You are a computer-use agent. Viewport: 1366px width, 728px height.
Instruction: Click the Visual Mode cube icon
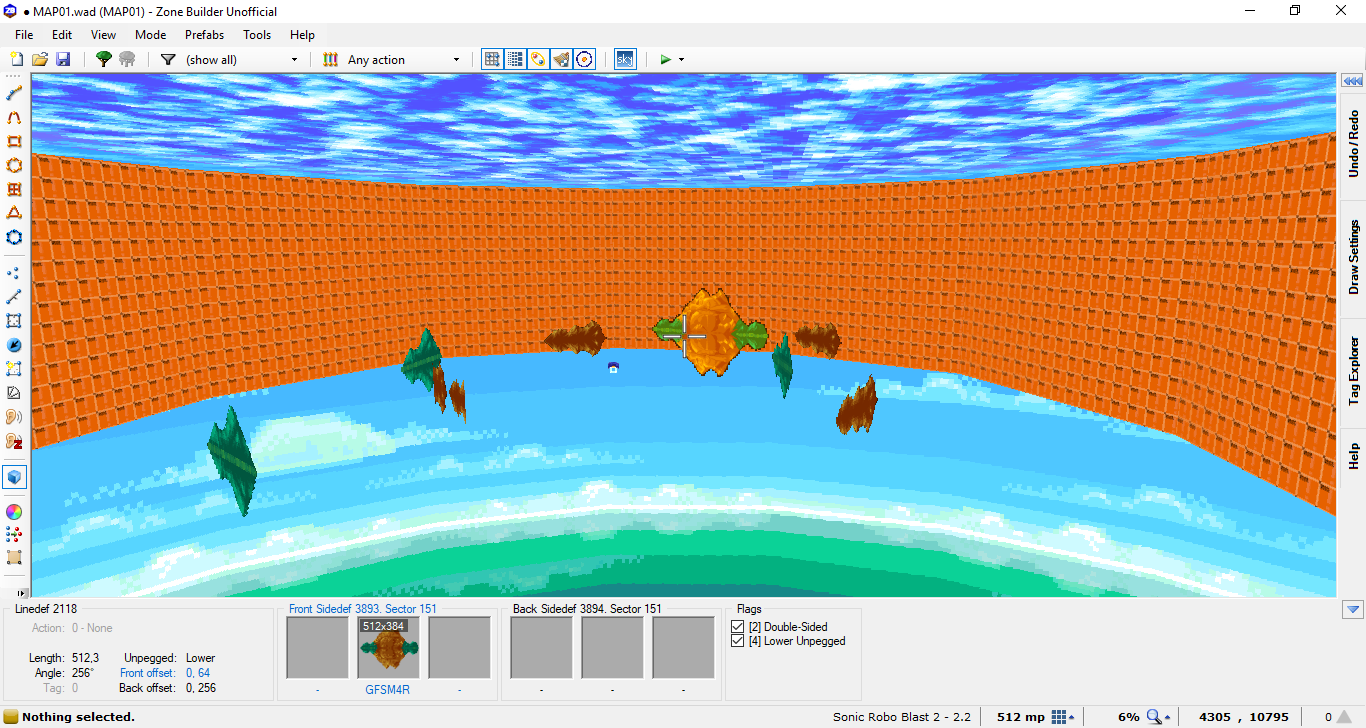[x=14, y=477]
